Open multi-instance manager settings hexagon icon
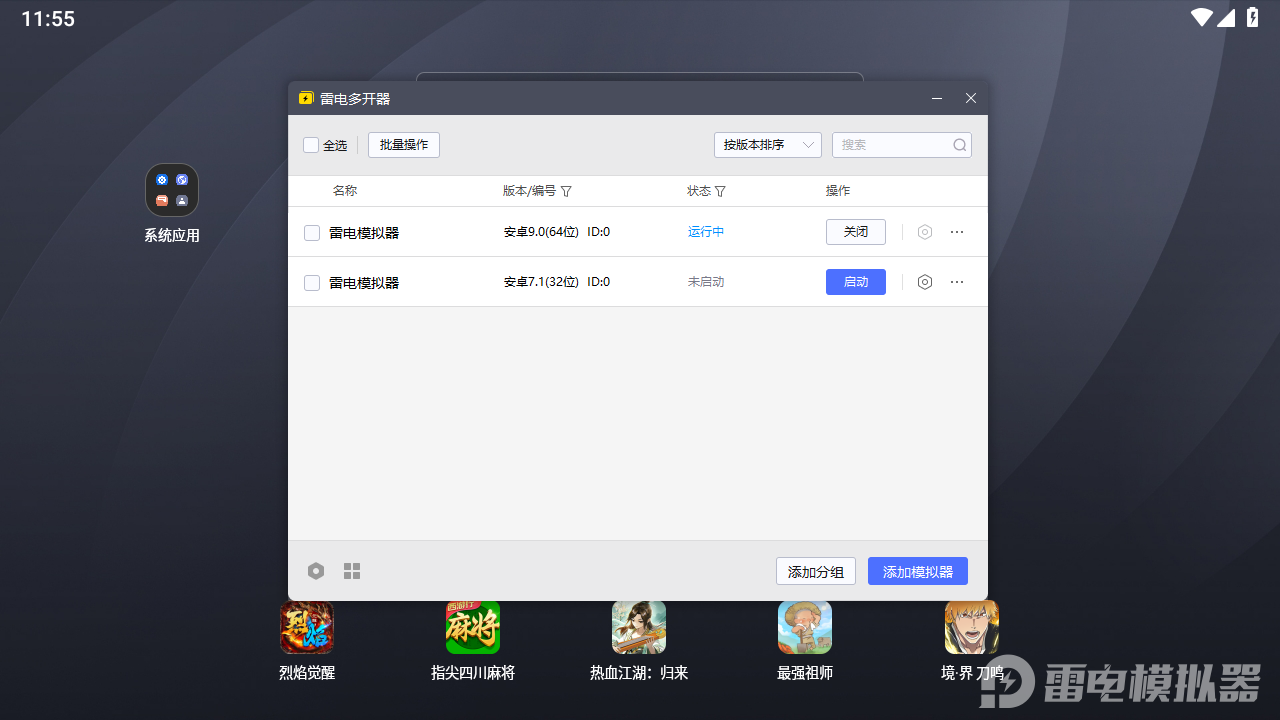This screenshot has height=720, width=1280. (316, 571)
